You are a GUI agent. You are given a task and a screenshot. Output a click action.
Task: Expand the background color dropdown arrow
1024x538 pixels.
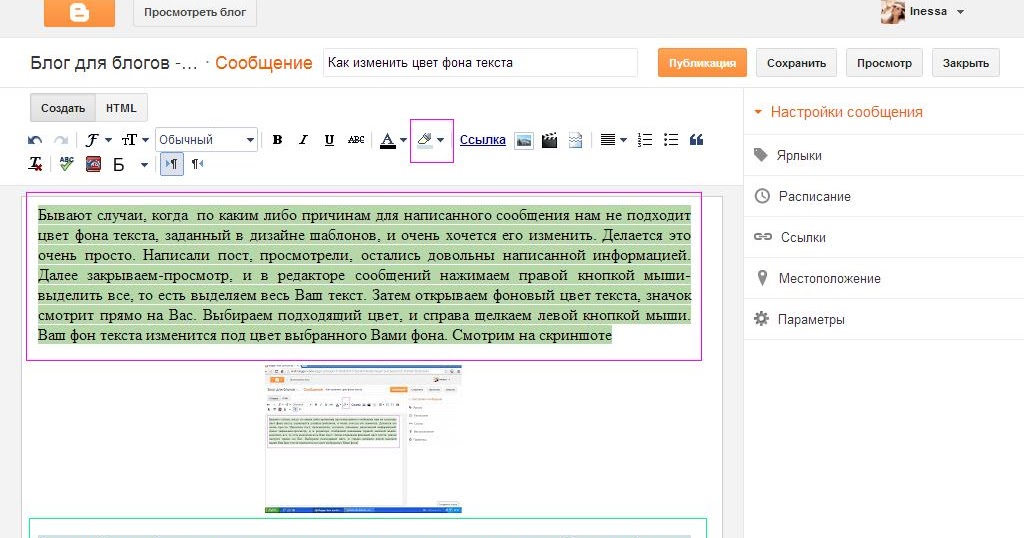(441, 140)
